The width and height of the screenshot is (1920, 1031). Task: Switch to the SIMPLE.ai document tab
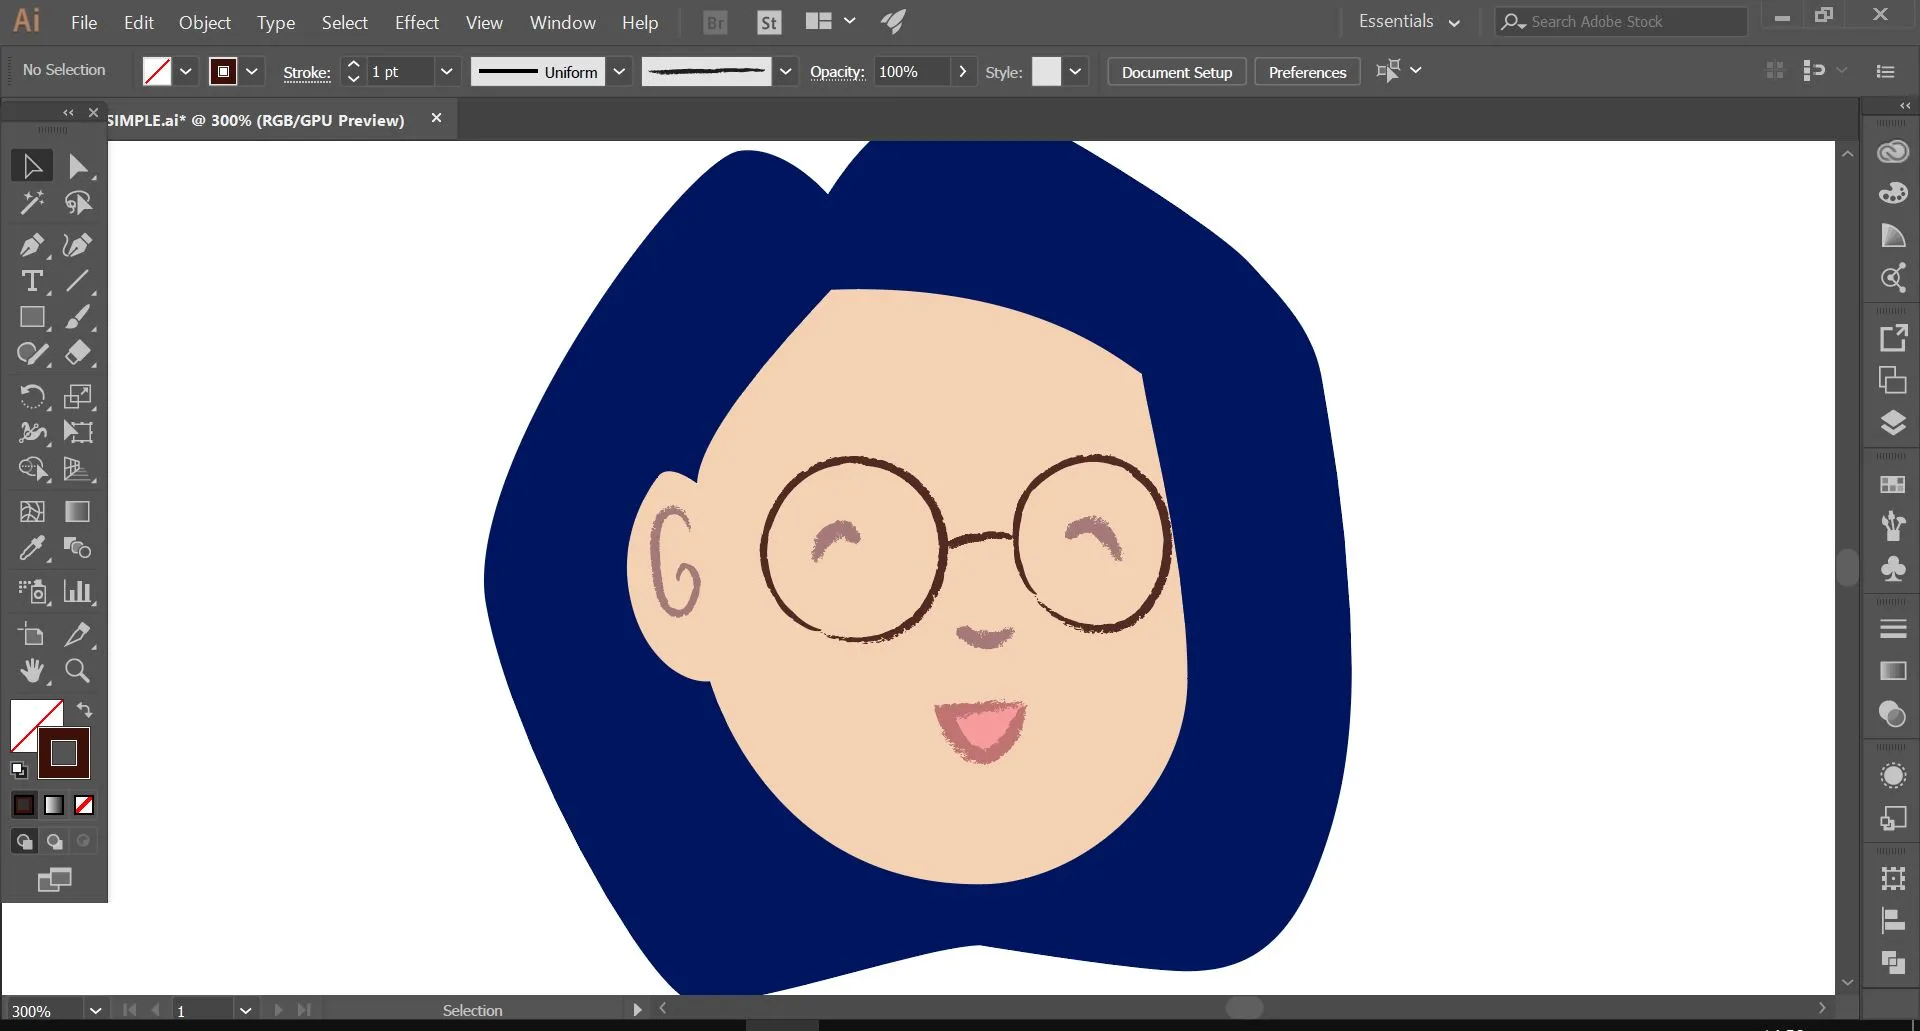256,120
